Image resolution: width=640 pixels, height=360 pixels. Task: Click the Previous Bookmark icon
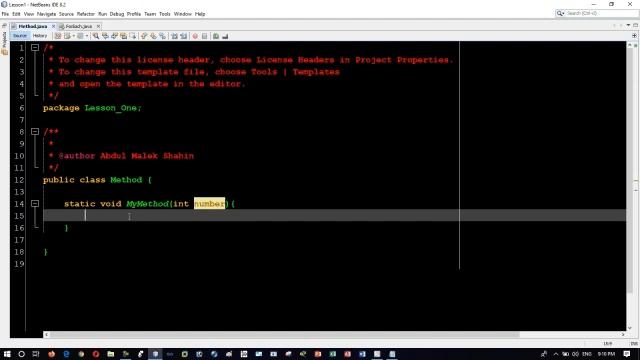pyautogui.click(x=144, y=36)
